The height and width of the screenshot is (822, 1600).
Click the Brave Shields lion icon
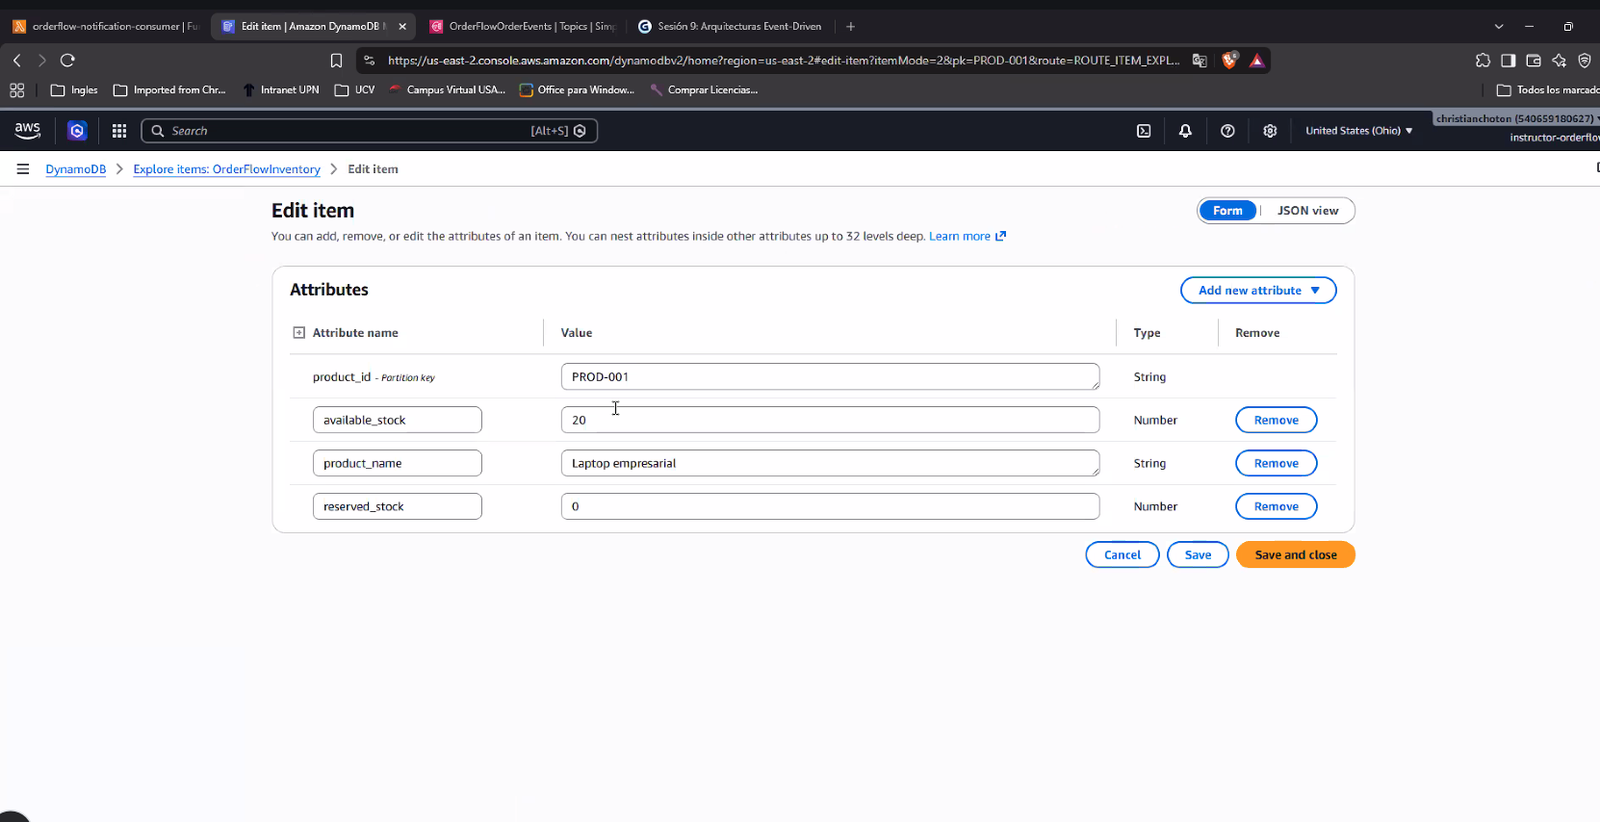click(1230, 60)
